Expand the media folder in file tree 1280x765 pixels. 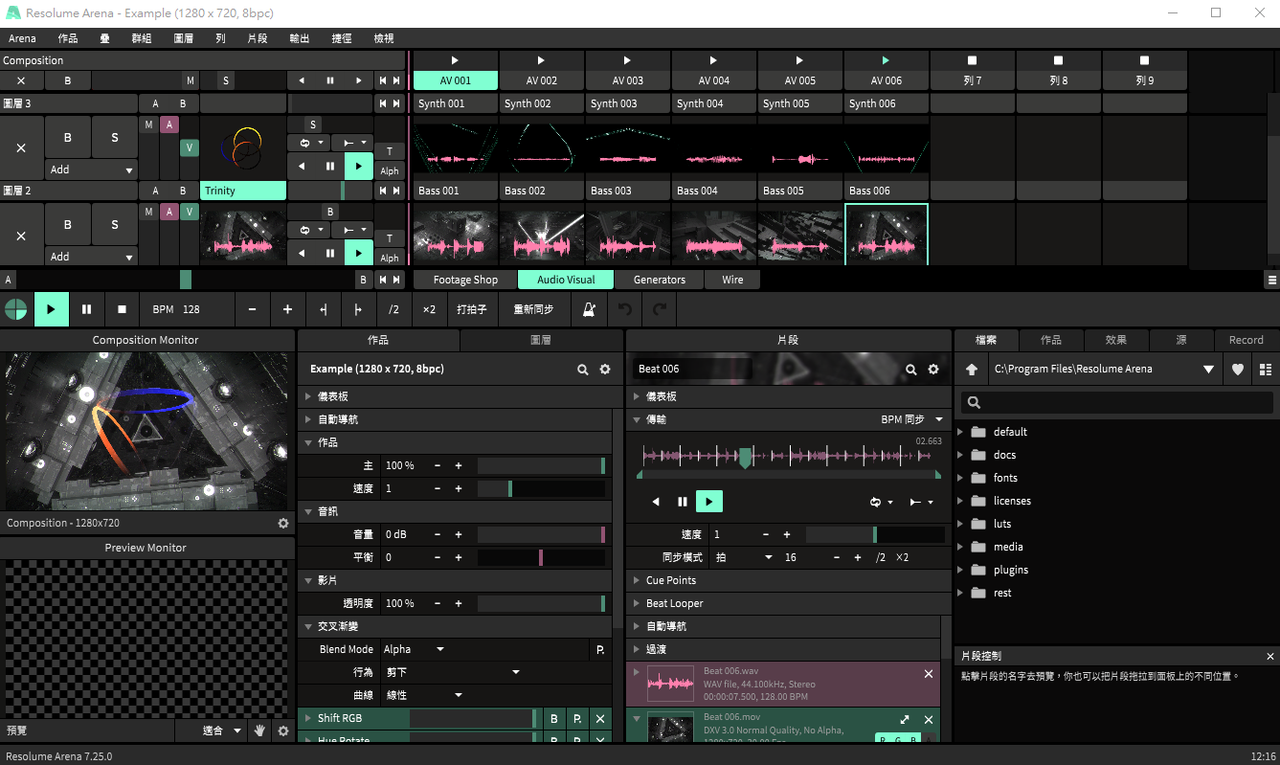(961, 547)
